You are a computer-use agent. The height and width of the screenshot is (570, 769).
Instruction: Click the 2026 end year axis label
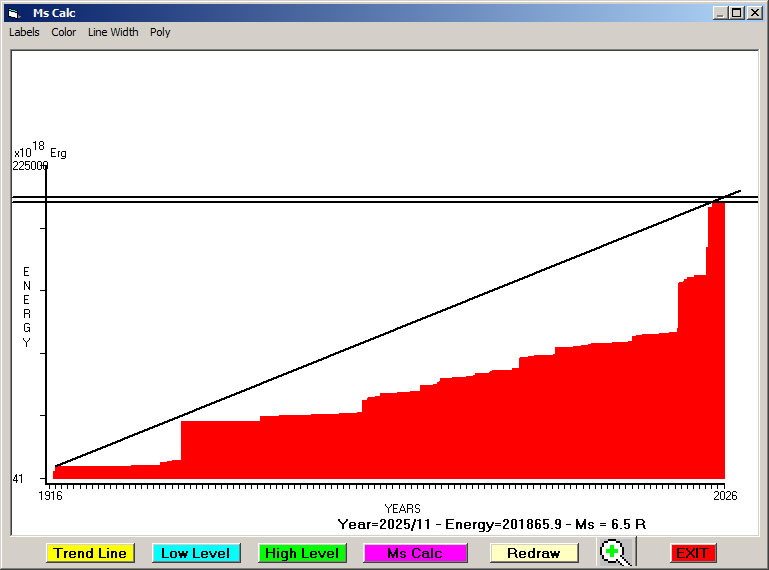click(x=724, y=496)
